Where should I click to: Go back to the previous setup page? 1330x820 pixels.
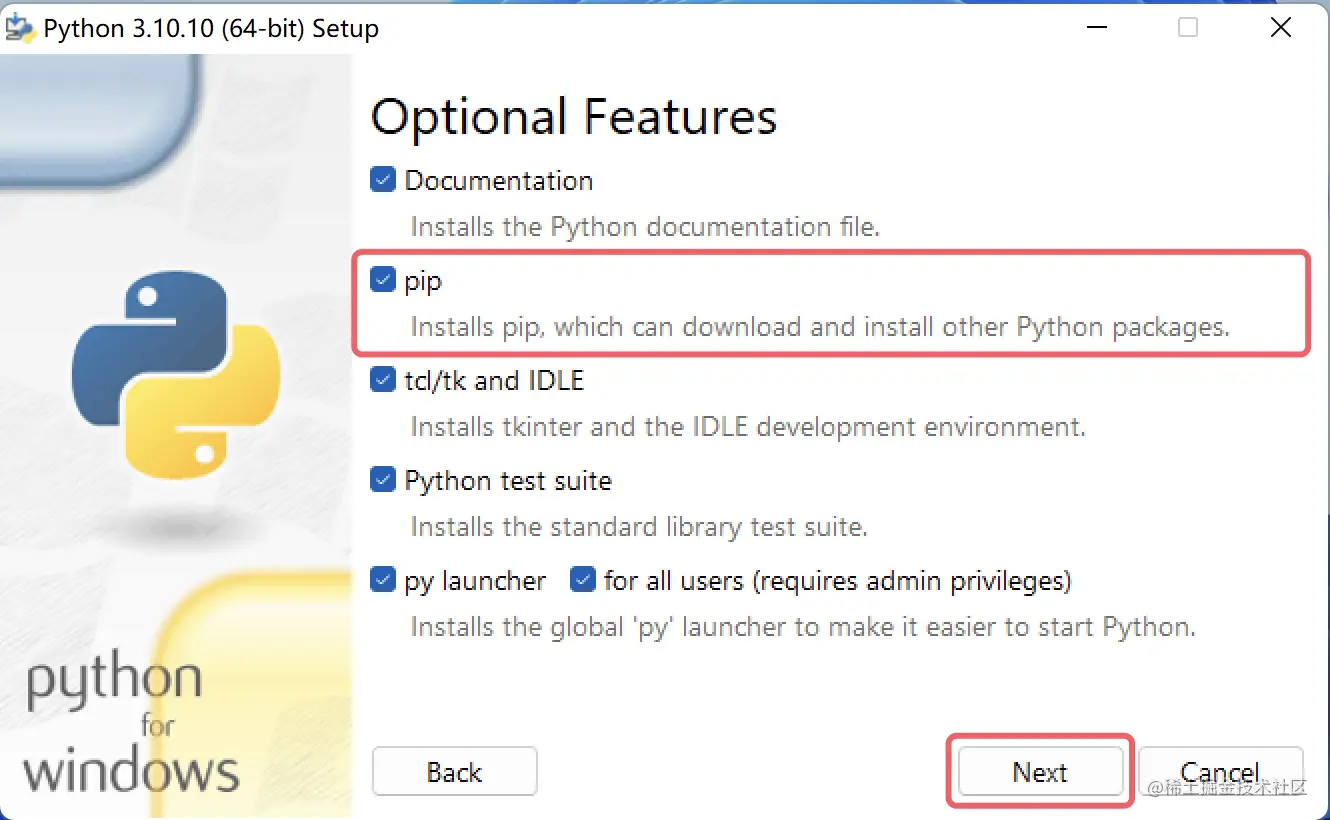pos(454,771)
